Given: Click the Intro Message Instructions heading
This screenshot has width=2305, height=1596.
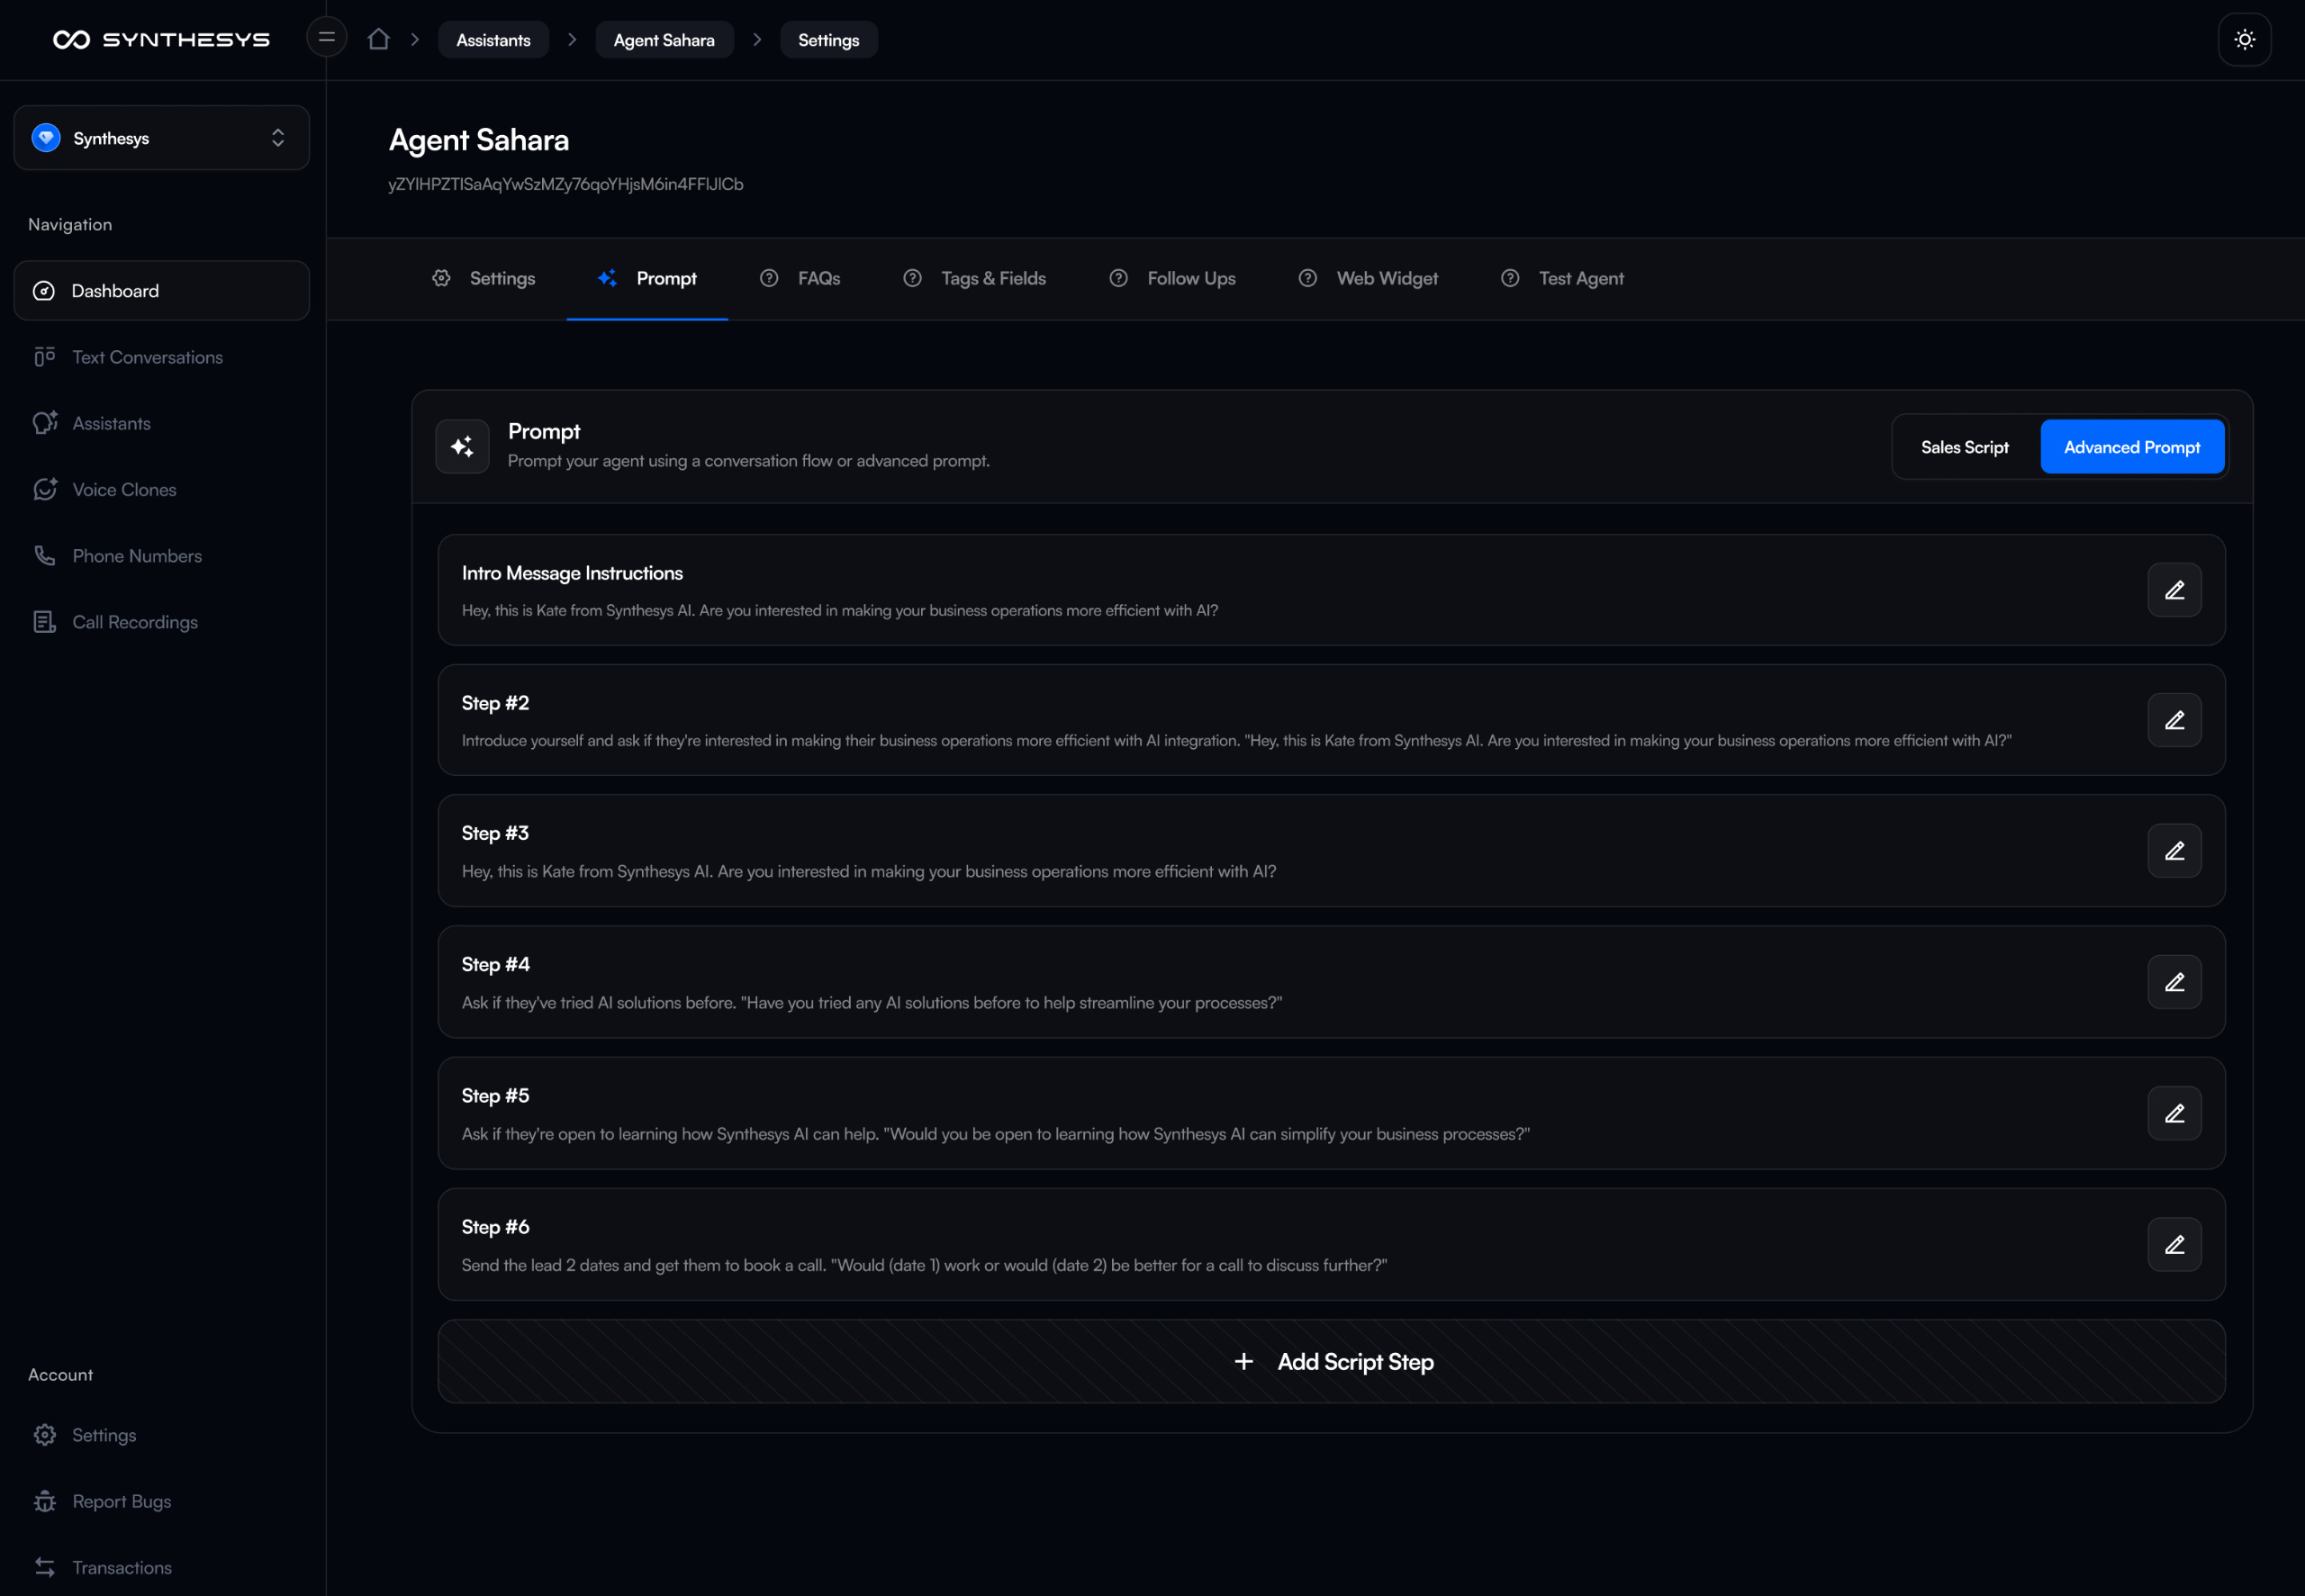Looking at the screenshot, I should 572,573.
